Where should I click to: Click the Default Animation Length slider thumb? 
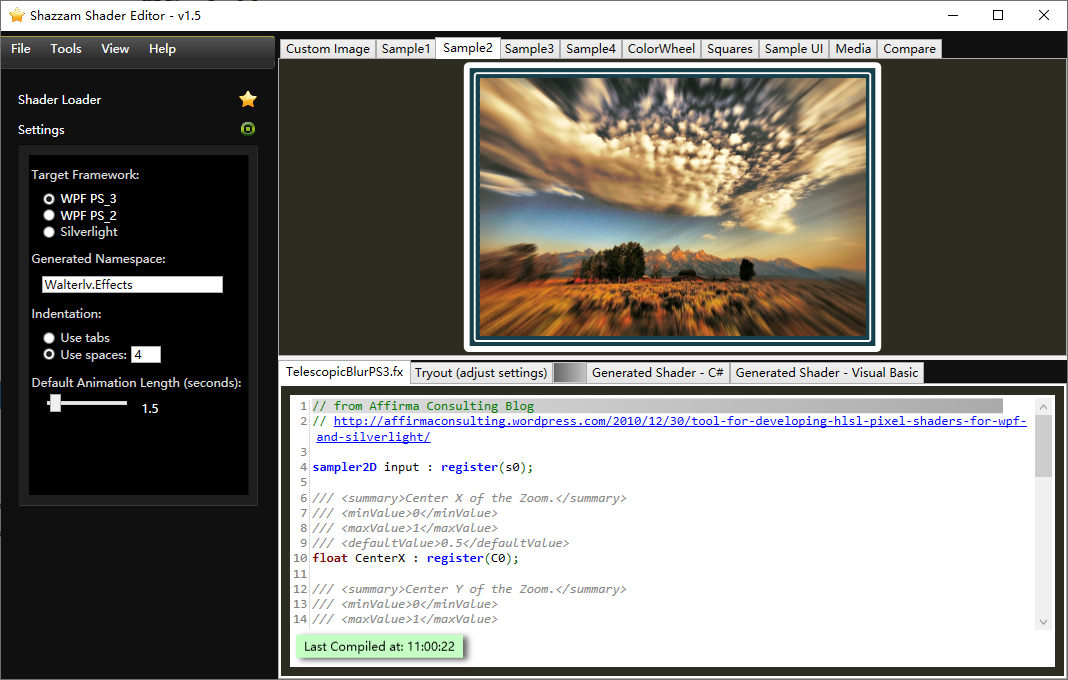(55, 403)
